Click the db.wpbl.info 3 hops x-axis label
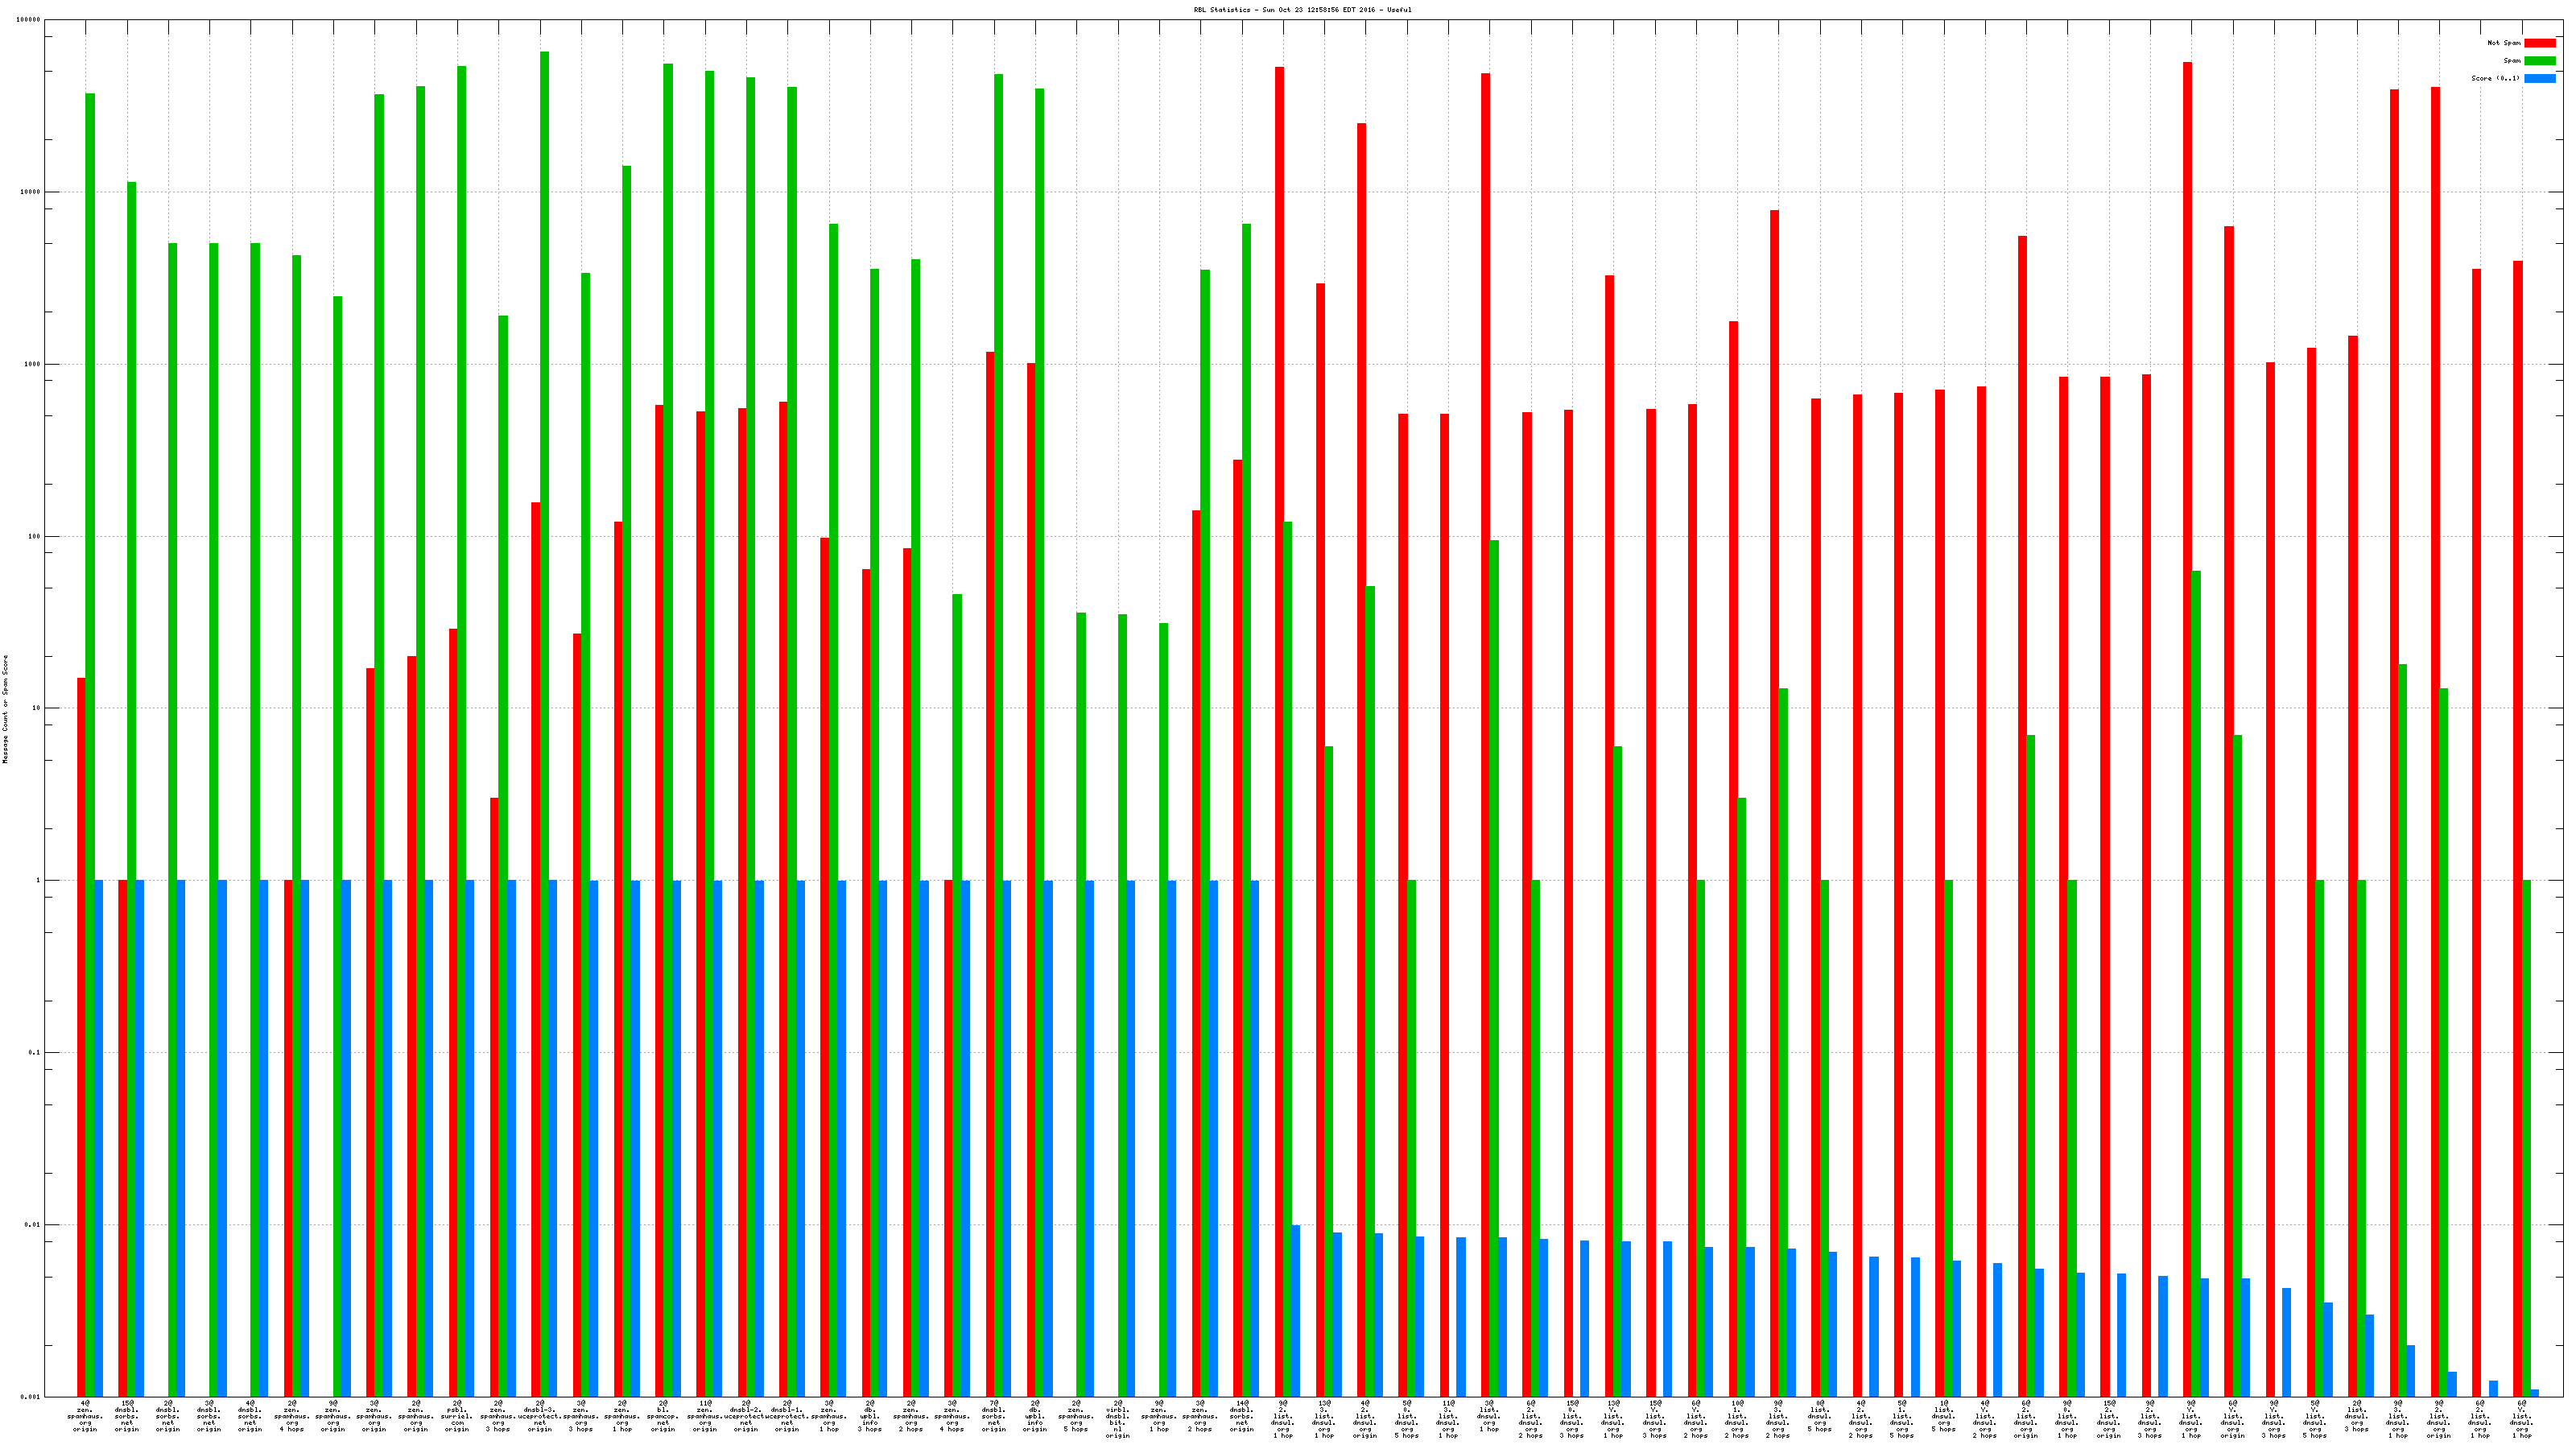Viewport: 2576px width, 1449px height. click(870, 1416)
